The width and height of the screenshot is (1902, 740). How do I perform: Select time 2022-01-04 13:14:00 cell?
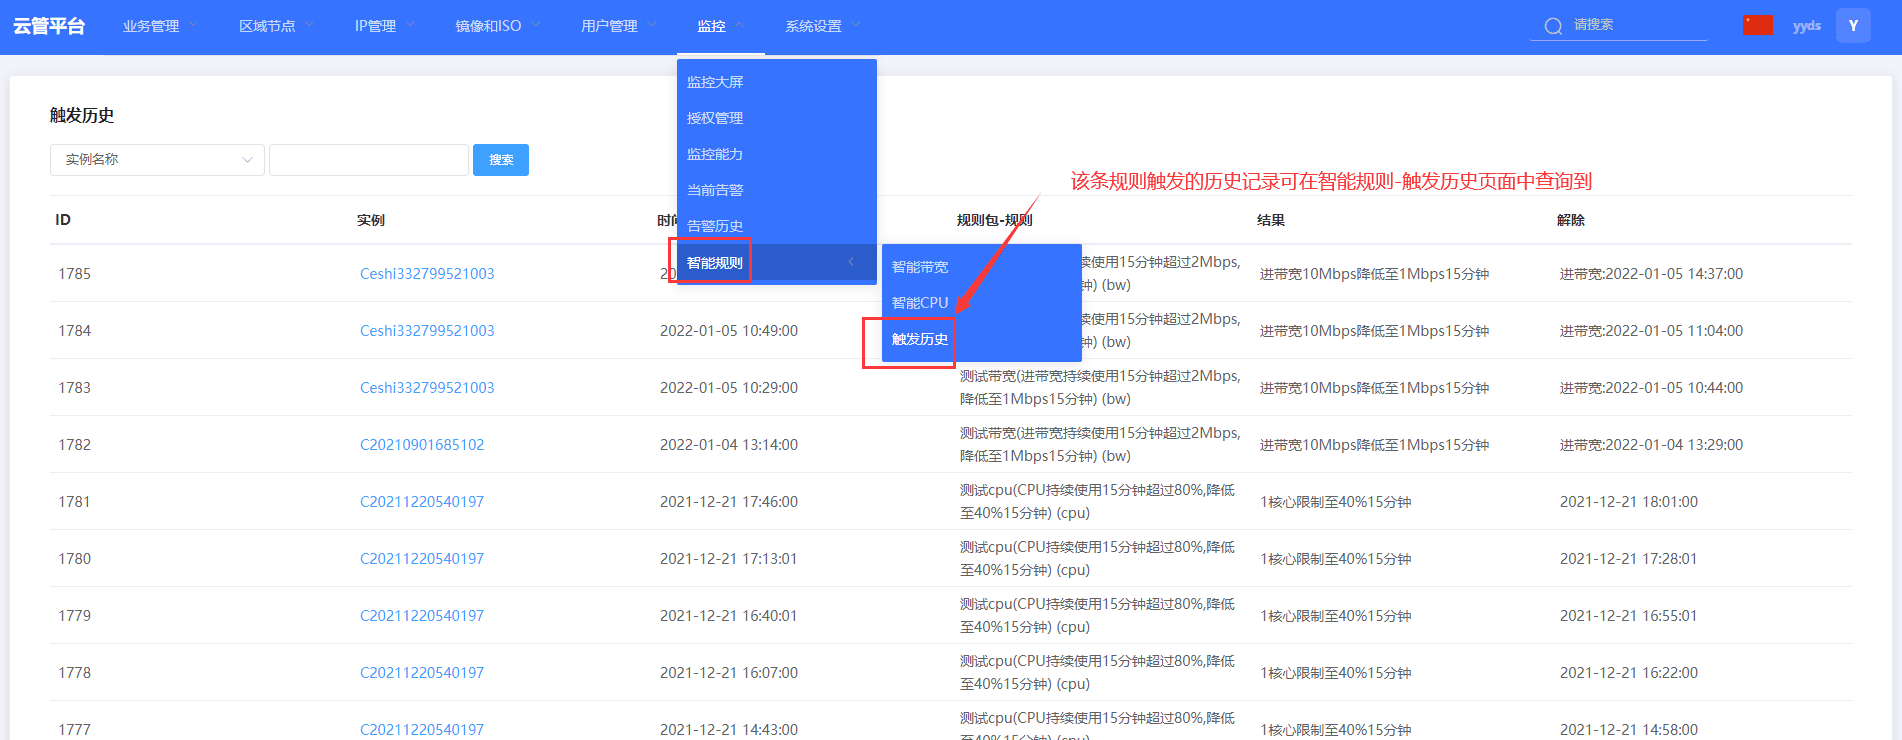click(729, 445)
